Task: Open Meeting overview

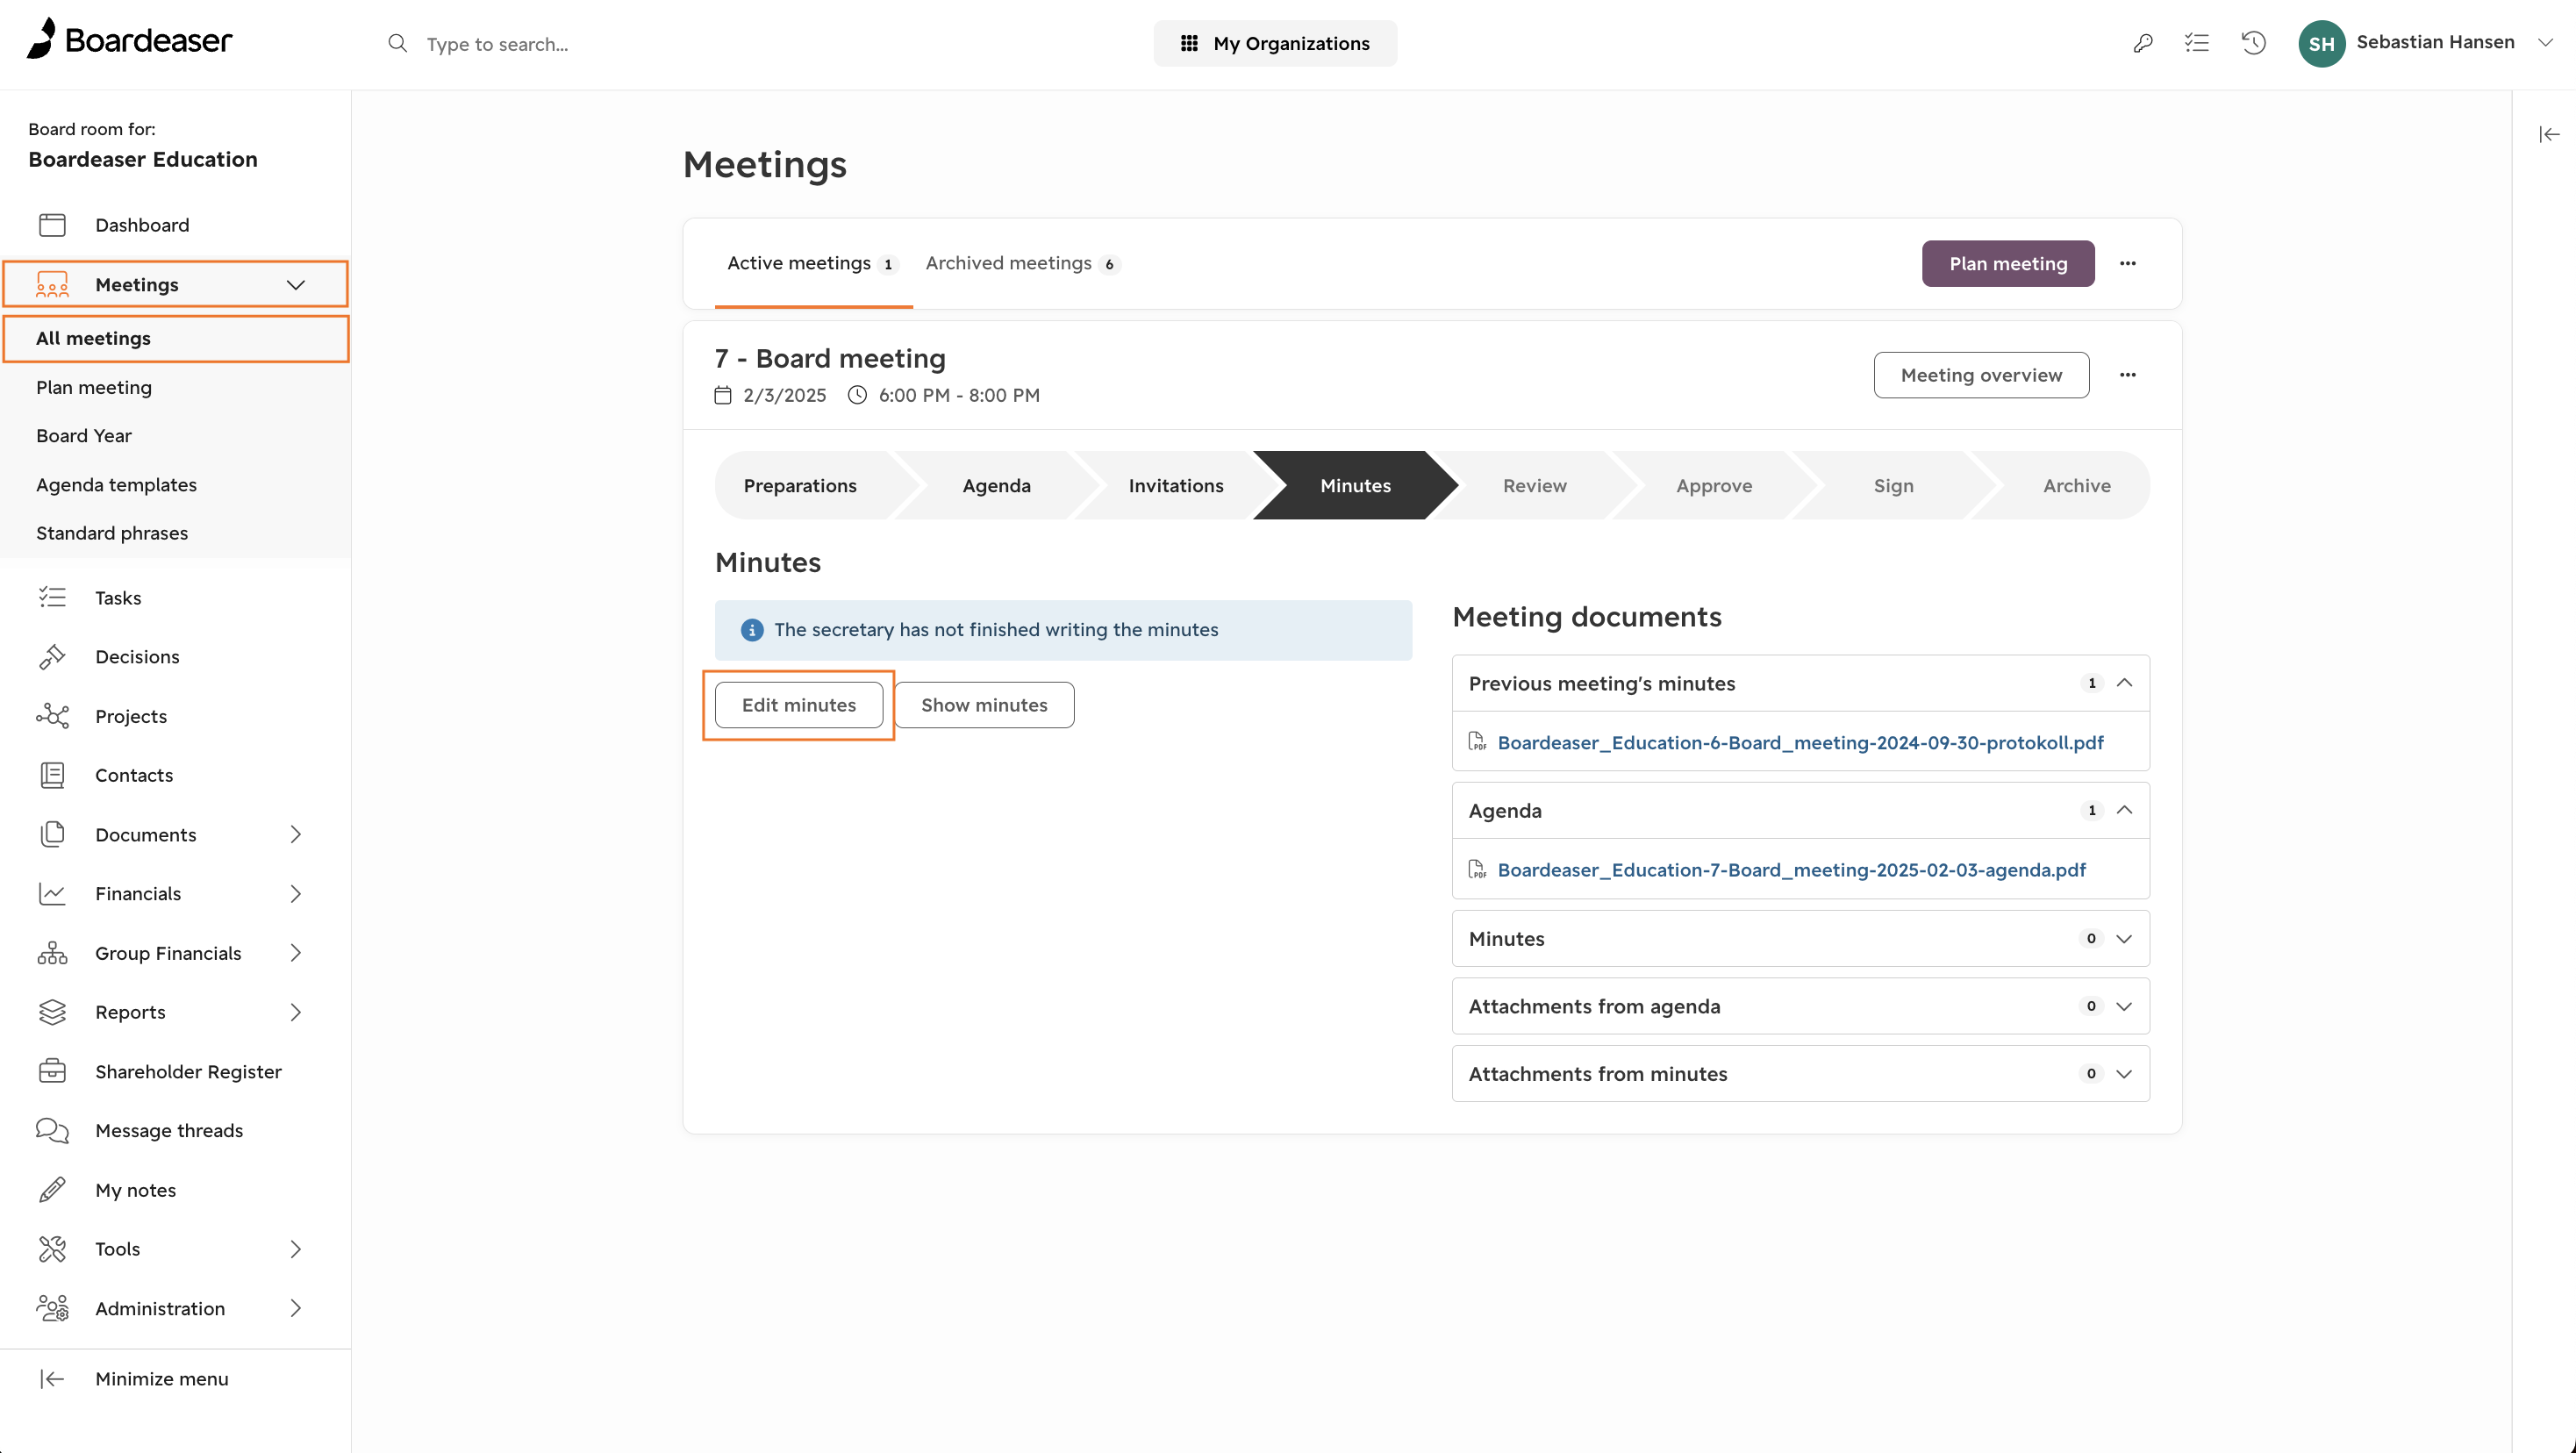Action: (x=1980, y=375)
